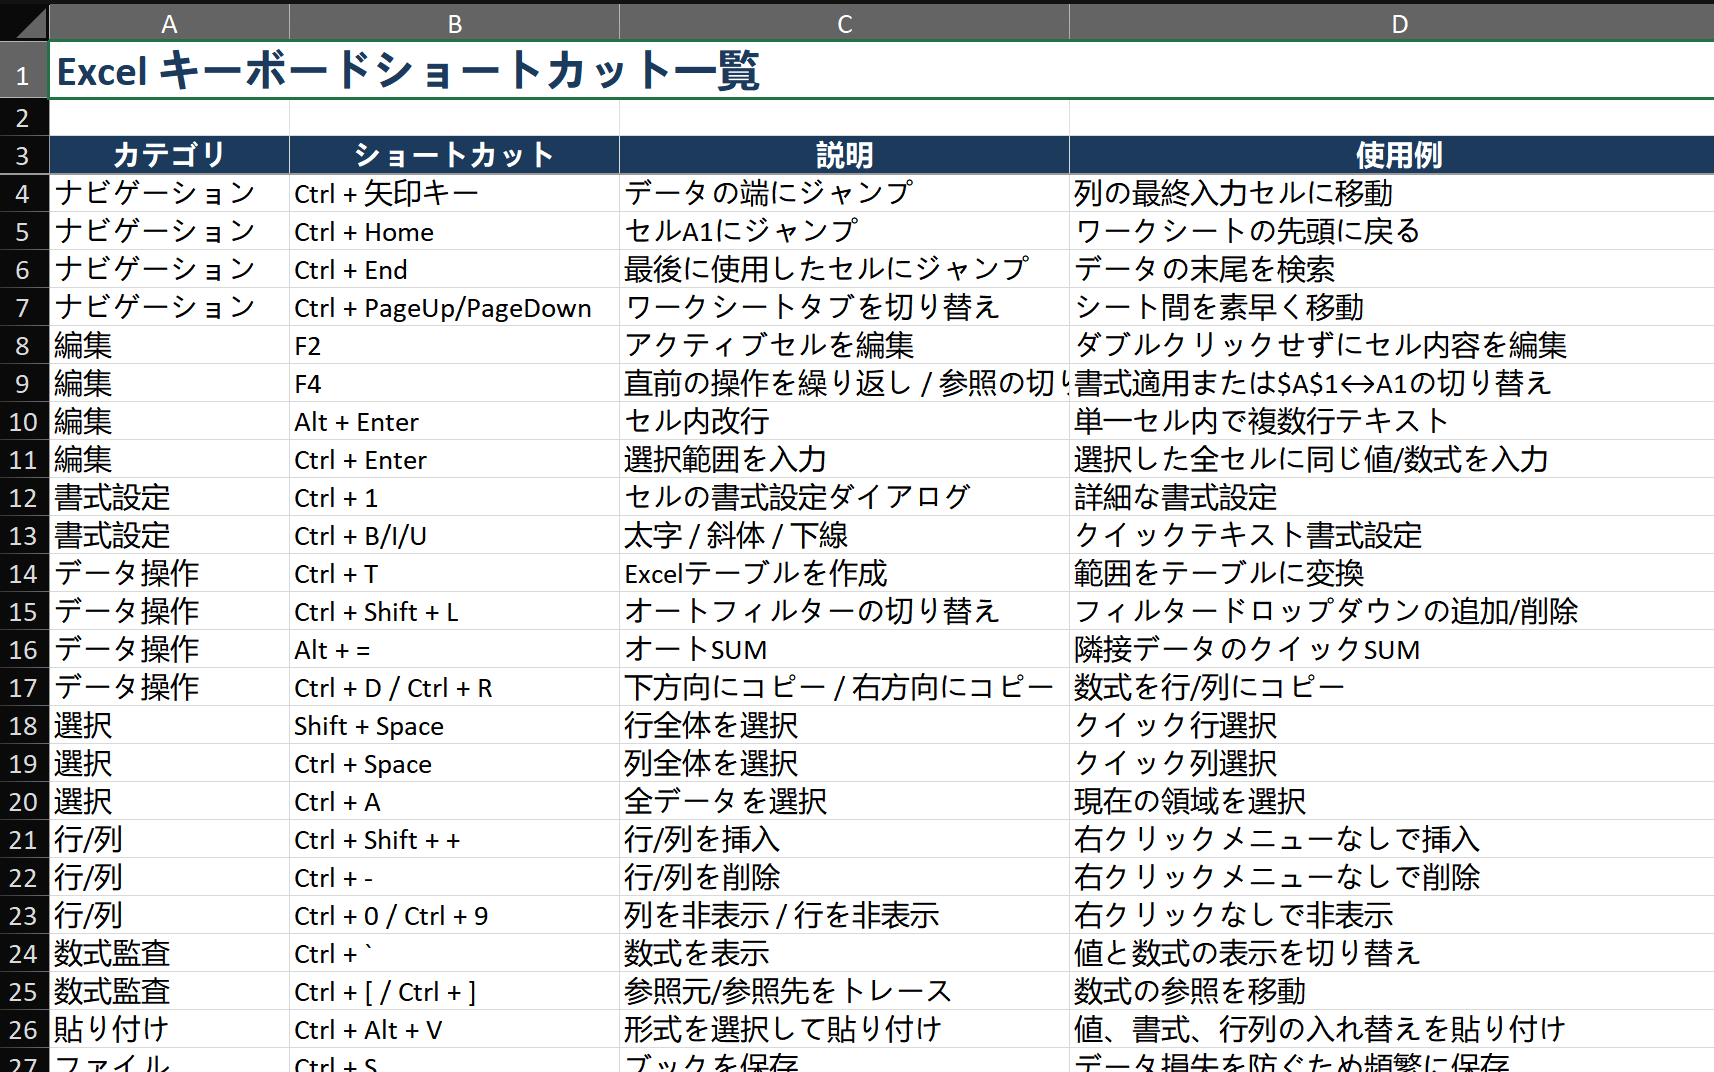This screenshot has width=1714, height=1072.
Task: Select the '書式設定' cell beside 'Ctrl + 1'
Action: point(169,498)
